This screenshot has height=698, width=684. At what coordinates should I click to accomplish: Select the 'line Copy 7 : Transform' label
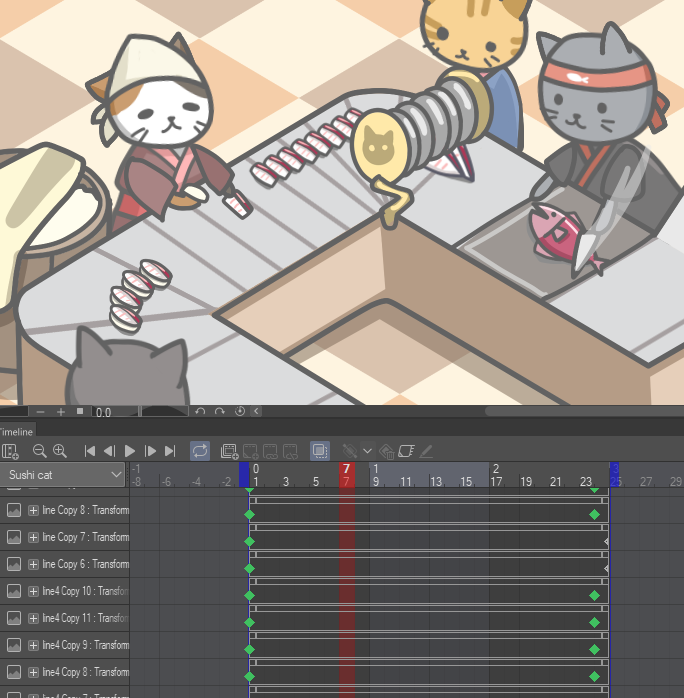coord(85,537)
